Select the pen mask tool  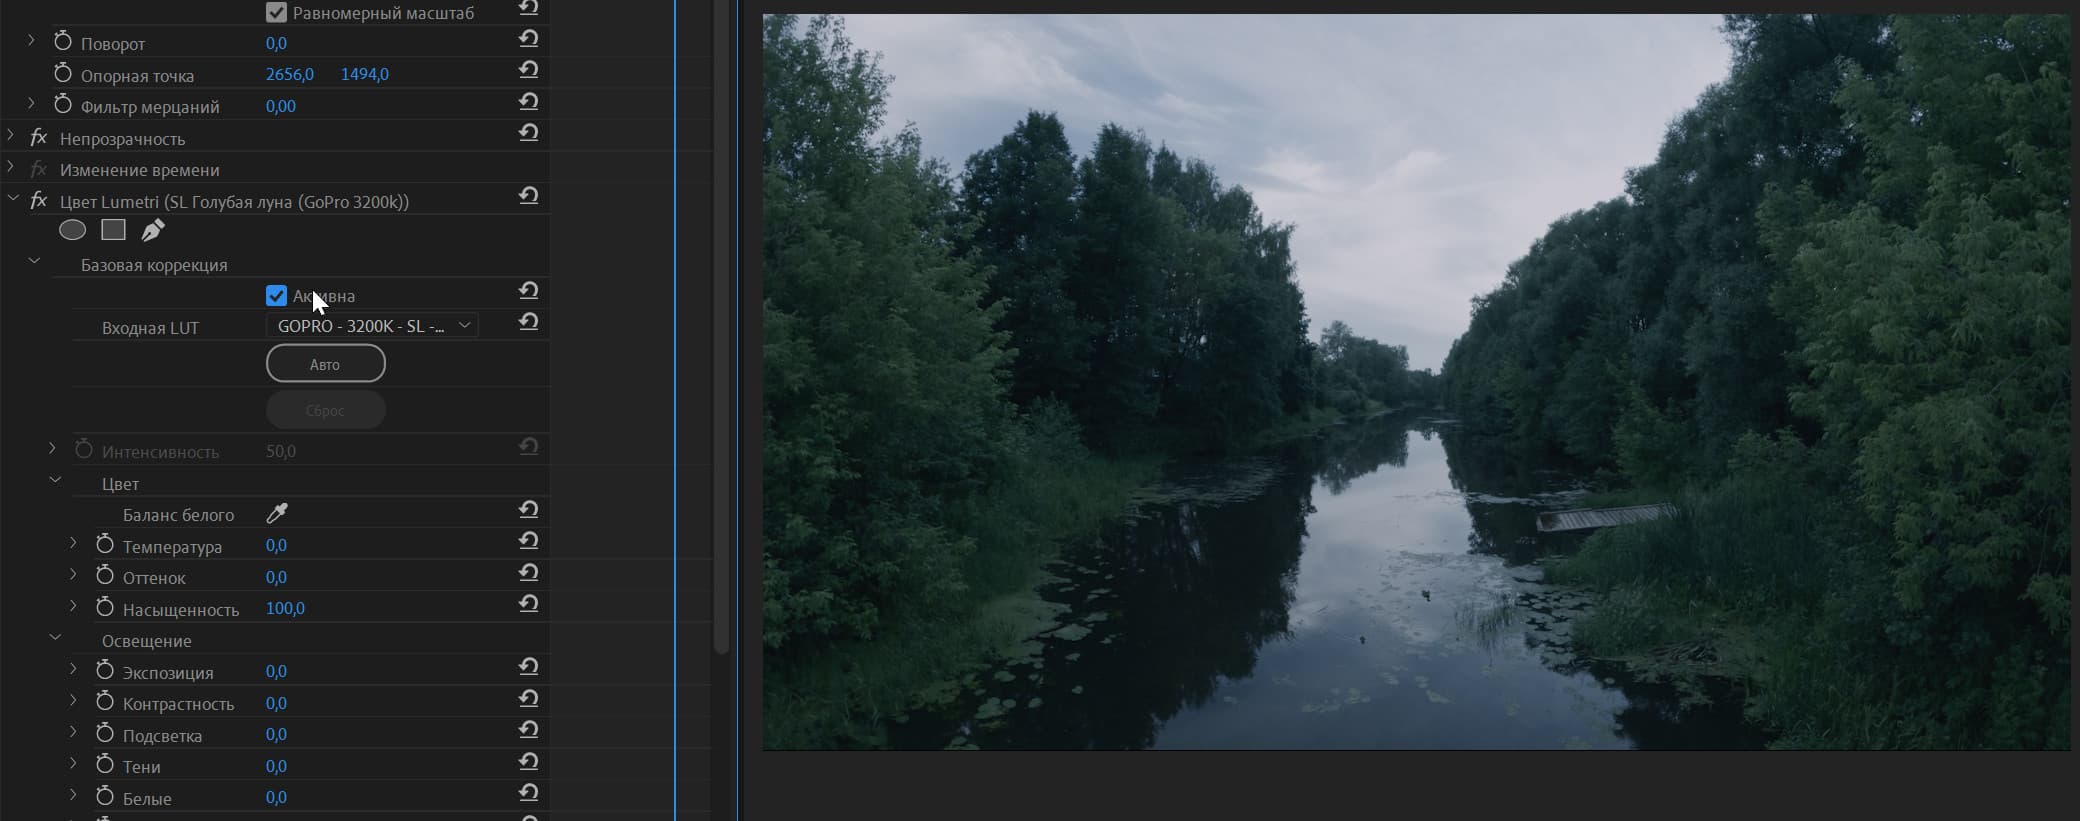click(x=152, y=231)
